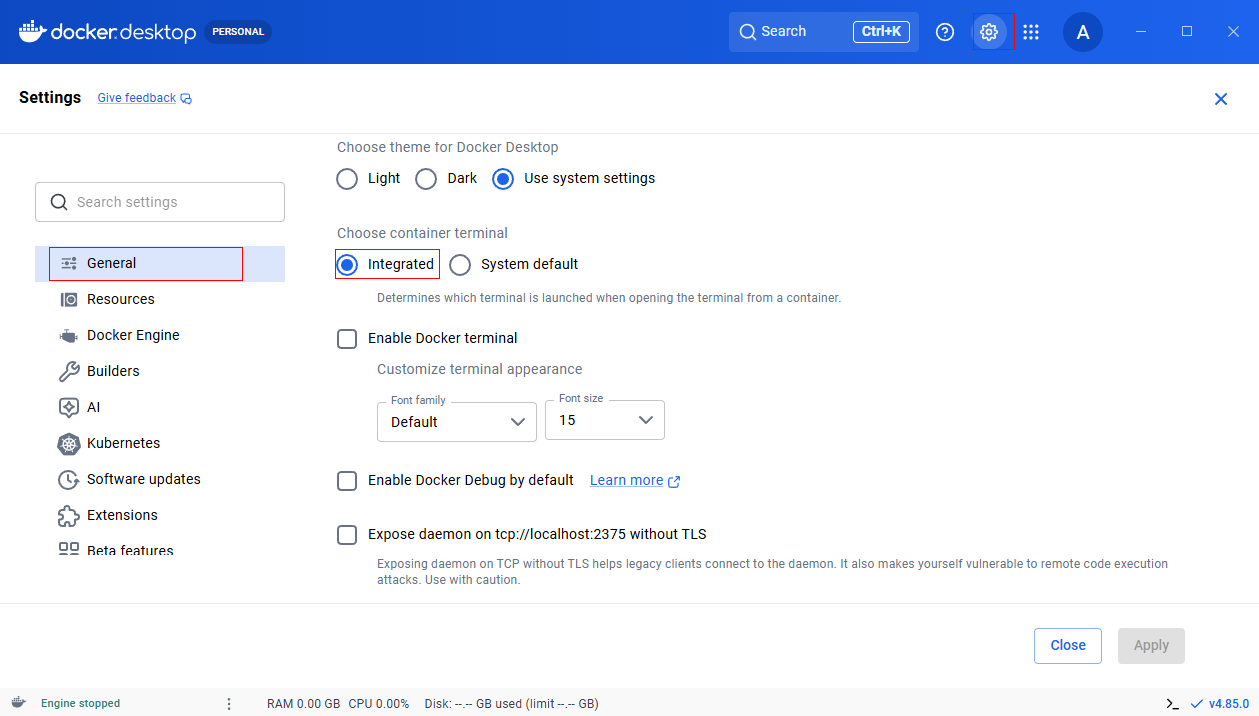Click the Close button

pyautogui.click(x=1068, y=646)
